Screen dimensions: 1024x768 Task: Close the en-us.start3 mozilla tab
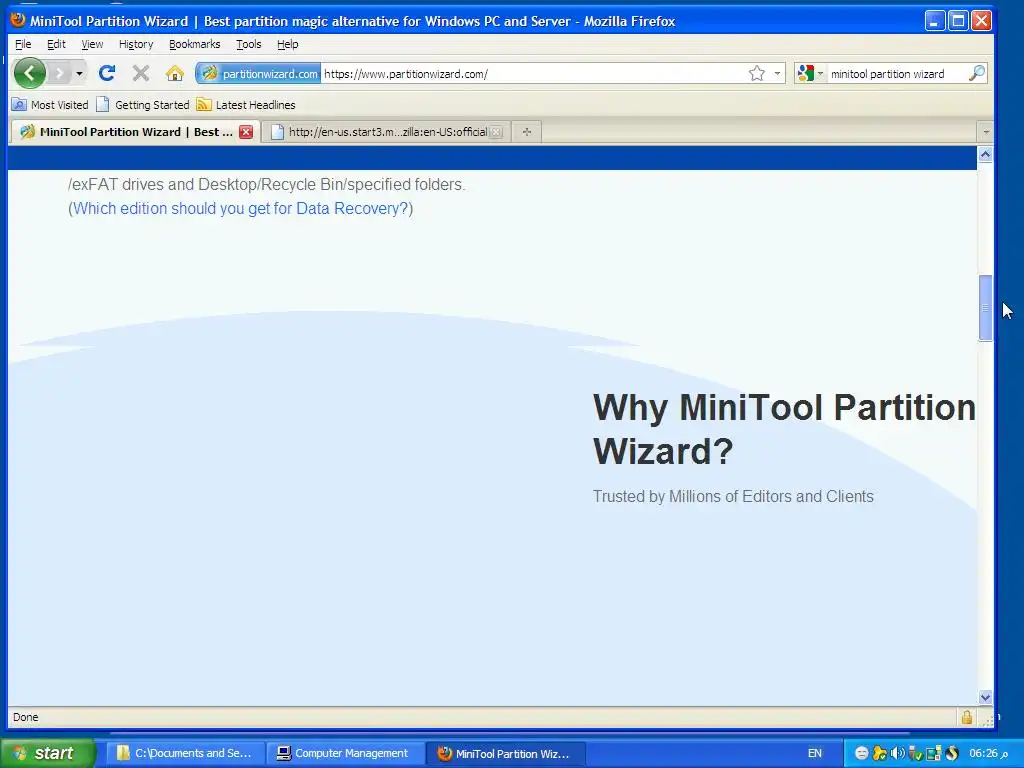point(496,132)
